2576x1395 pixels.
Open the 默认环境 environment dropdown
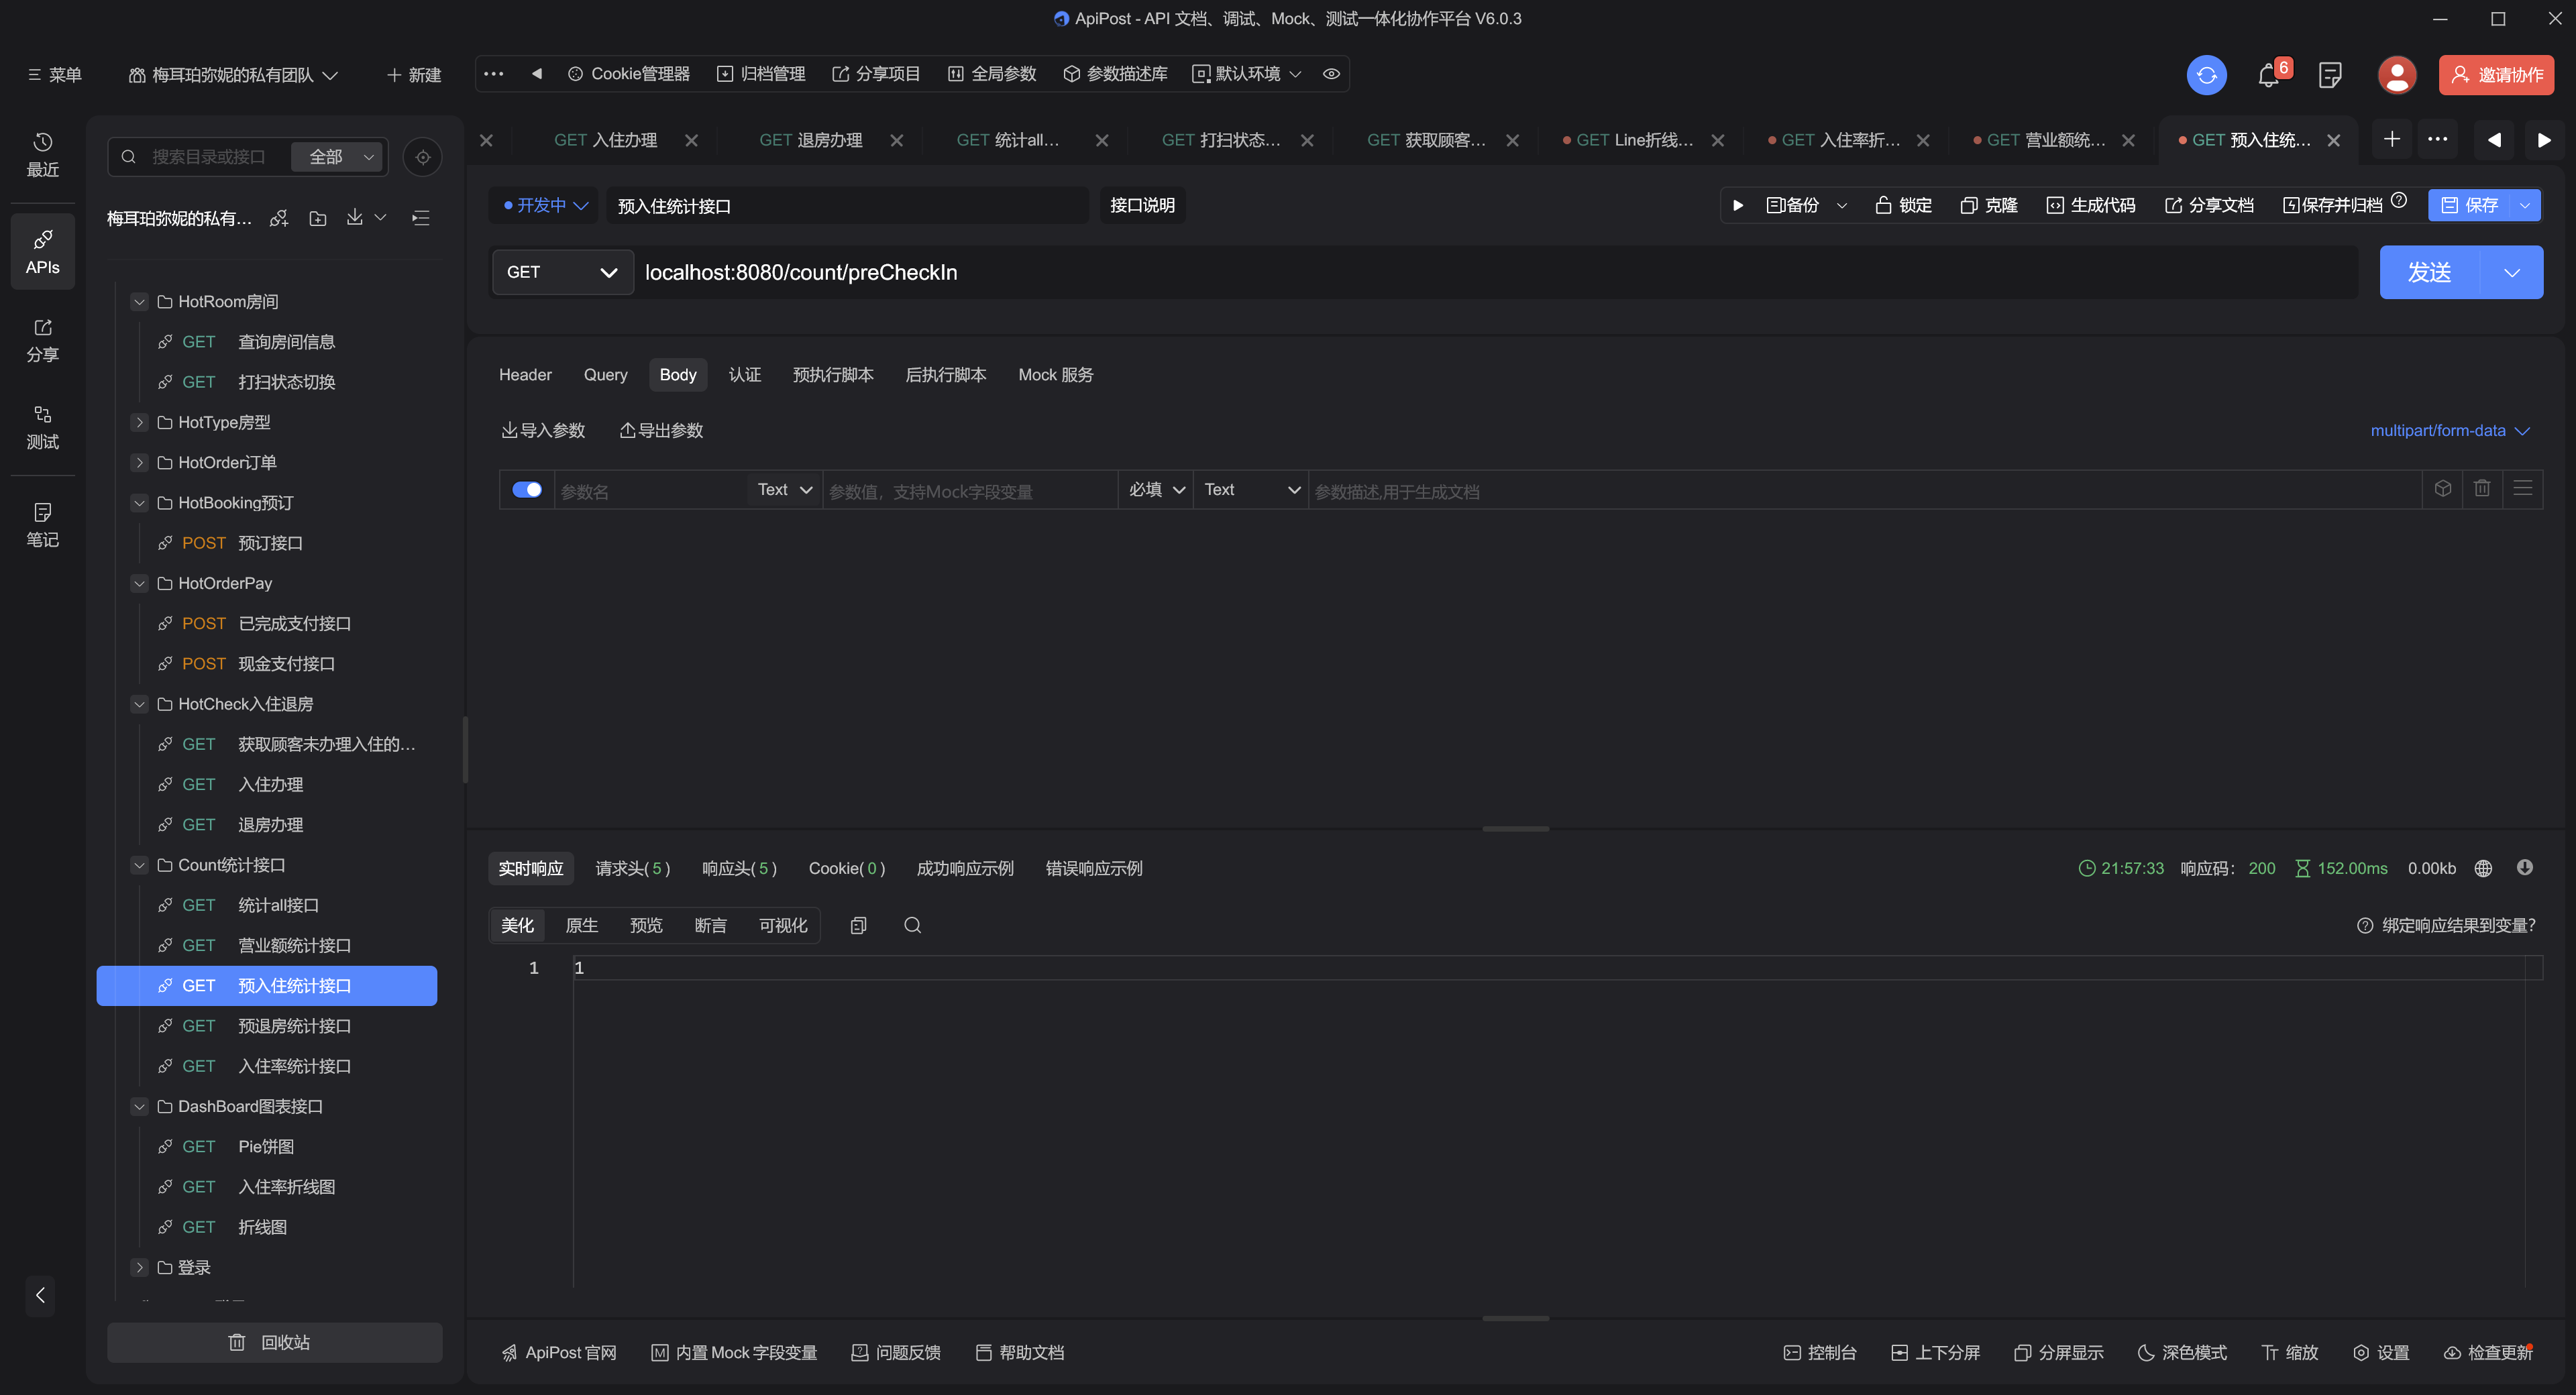pyautogui.click(x=1247, y=74)
